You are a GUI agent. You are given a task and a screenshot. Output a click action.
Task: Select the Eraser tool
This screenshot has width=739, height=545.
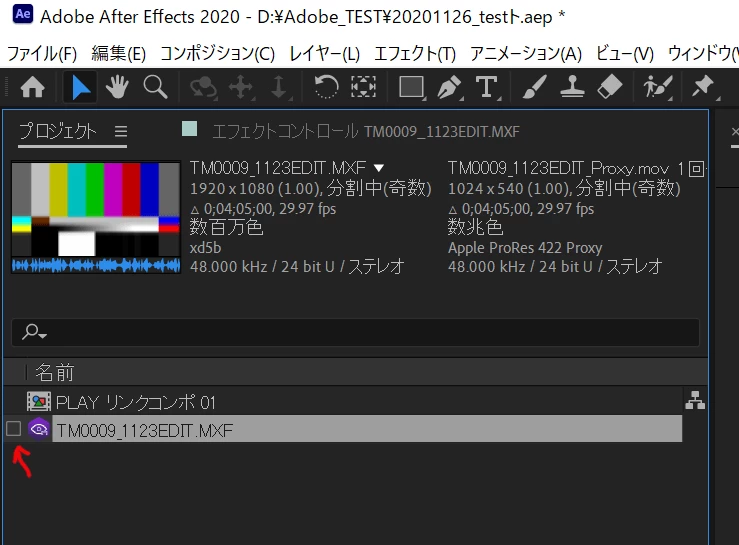click(610, 87)
